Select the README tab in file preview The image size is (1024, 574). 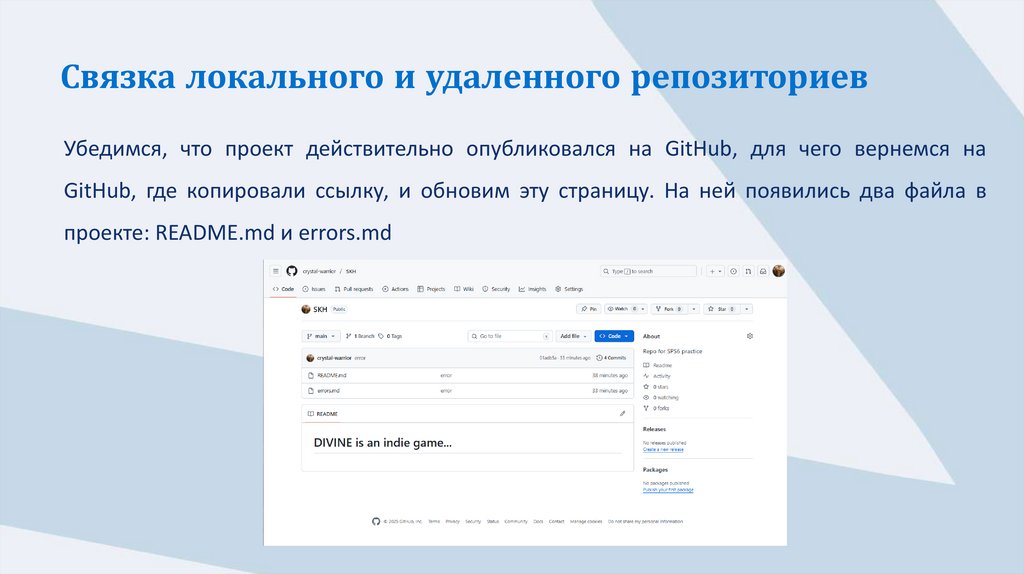(323, 414)
